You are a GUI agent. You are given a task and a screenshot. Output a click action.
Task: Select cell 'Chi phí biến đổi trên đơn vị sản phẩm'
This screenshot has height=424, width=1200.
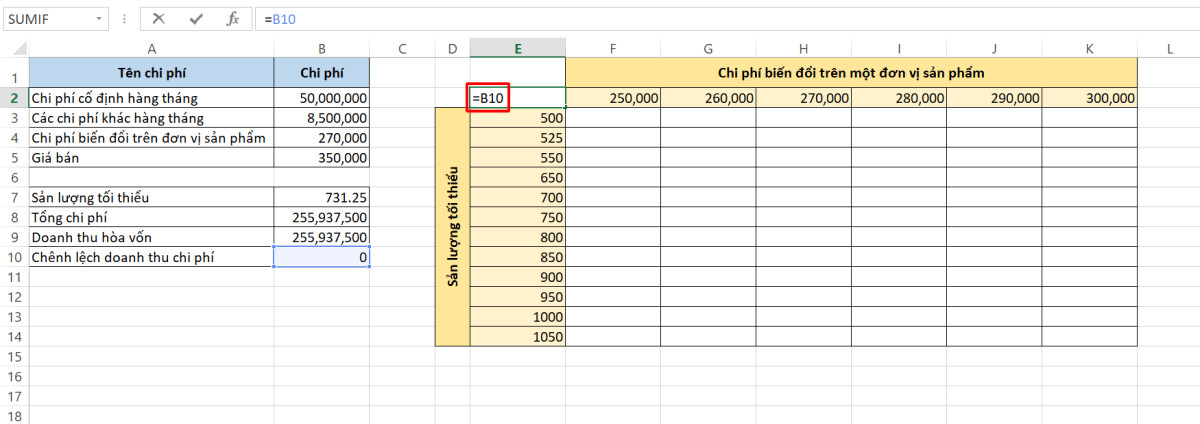click(x=151, y=138)
